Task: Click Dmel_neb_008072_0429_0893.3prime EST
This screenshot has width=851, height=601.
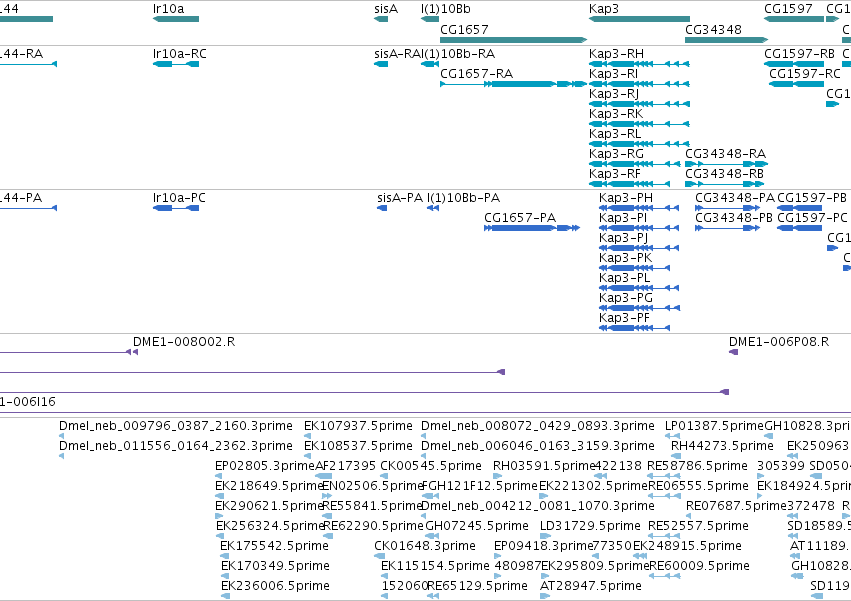Action: click(423, 436)
